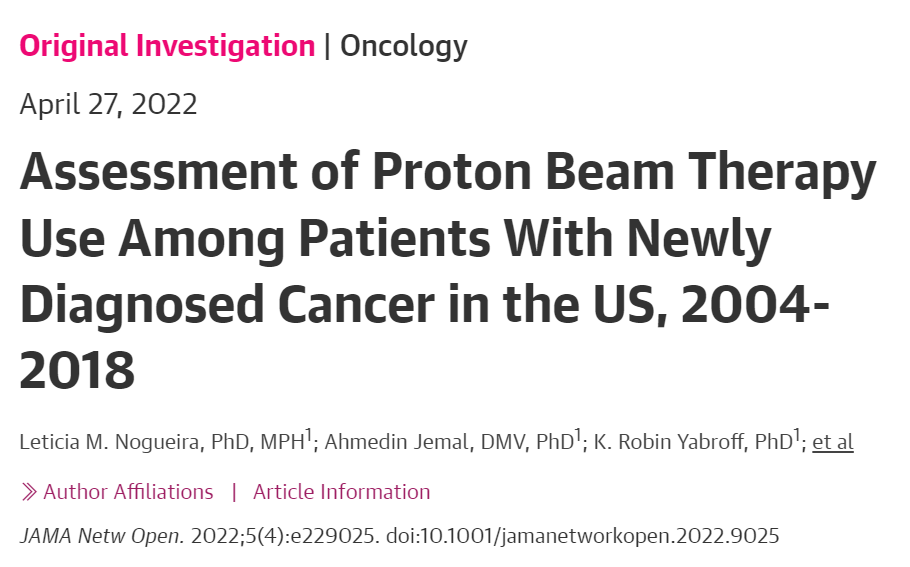The image size is (910, 567).
Task: Go to the Oncology topic link
Action: (x=404, y=46)
